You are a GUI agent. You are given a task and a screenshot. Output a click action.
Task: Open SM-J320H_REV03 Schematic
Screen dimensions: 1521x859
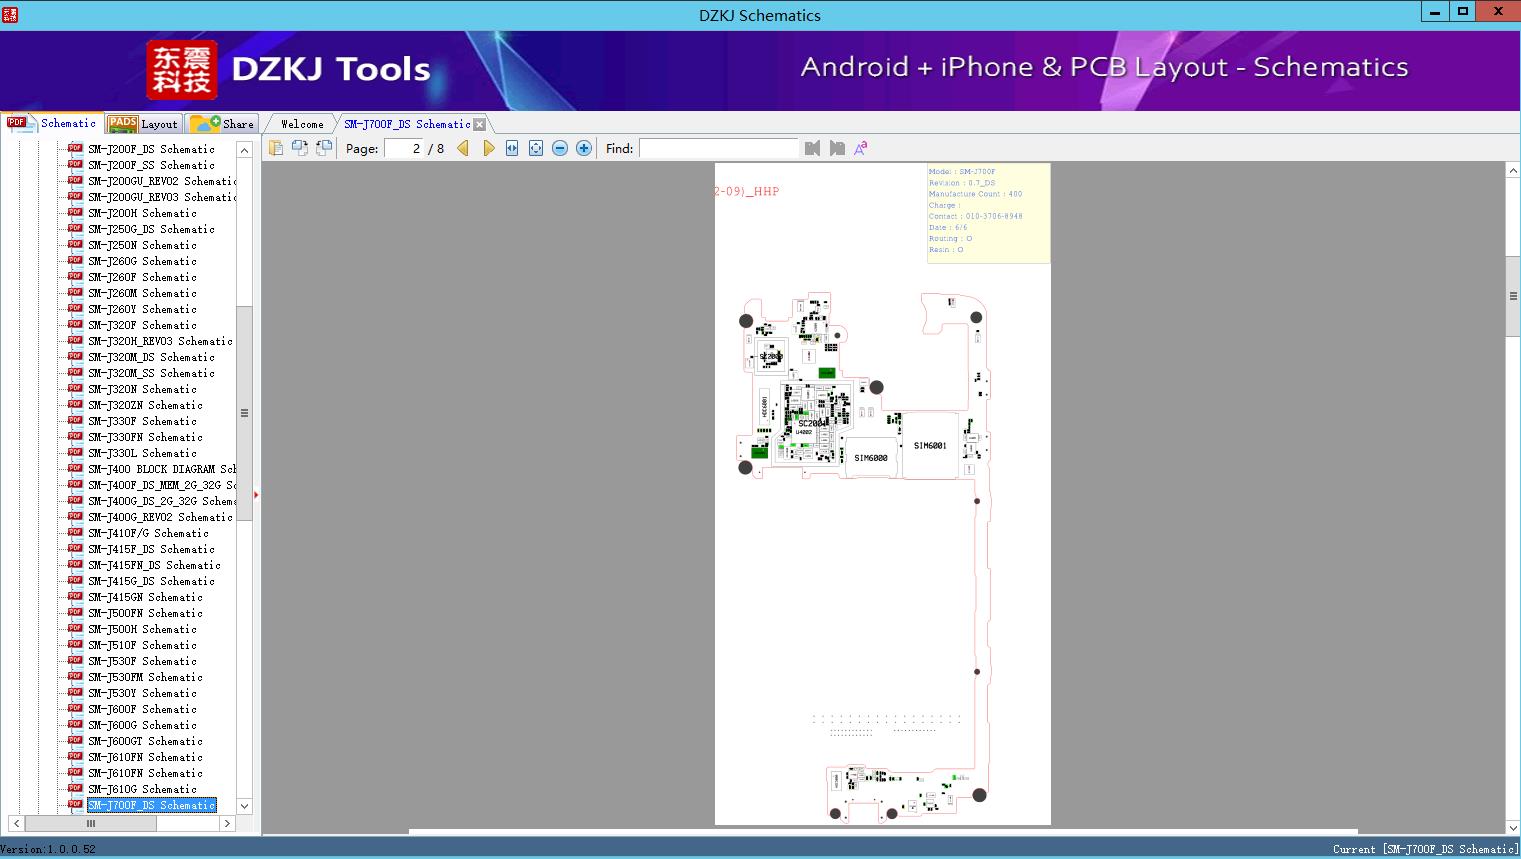160,341
